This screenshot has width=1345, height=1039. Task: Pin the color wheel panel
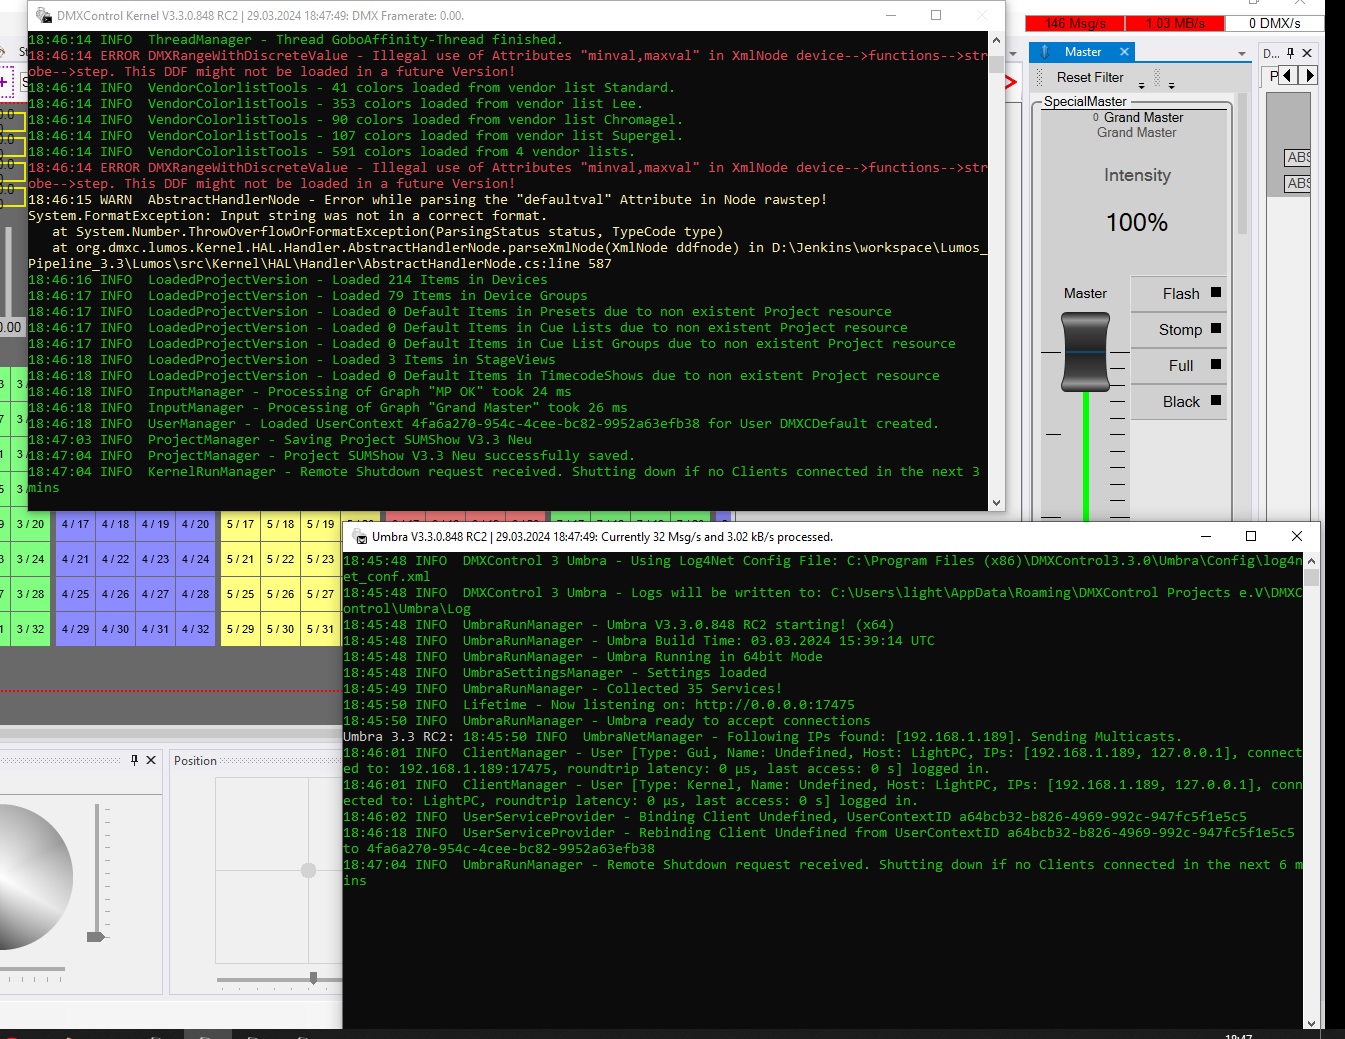pos(135,760)
